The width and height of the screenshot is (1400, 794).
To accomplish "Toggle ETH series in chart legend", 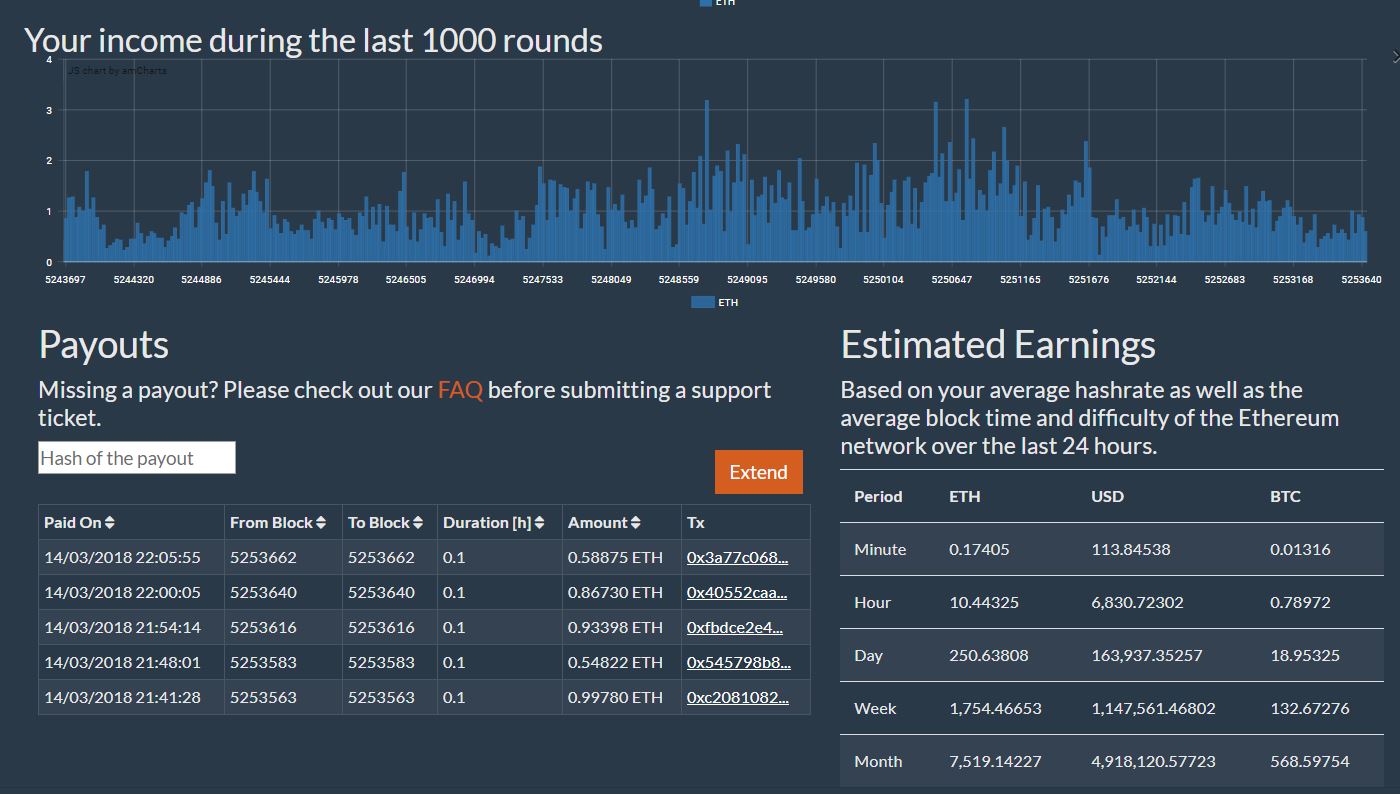I will coord(714,302).
